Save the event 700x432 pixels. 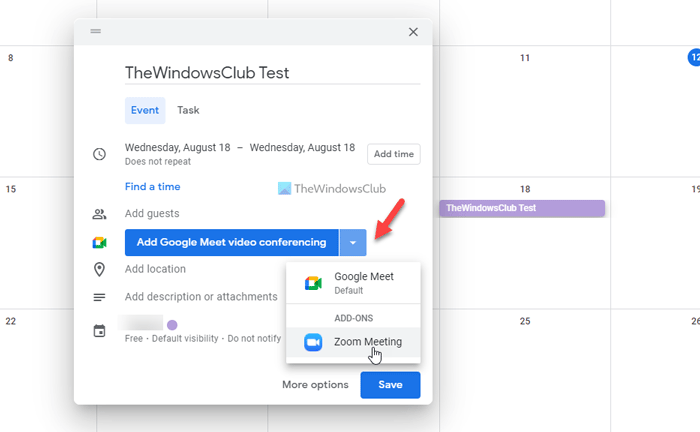coord(390,385)
